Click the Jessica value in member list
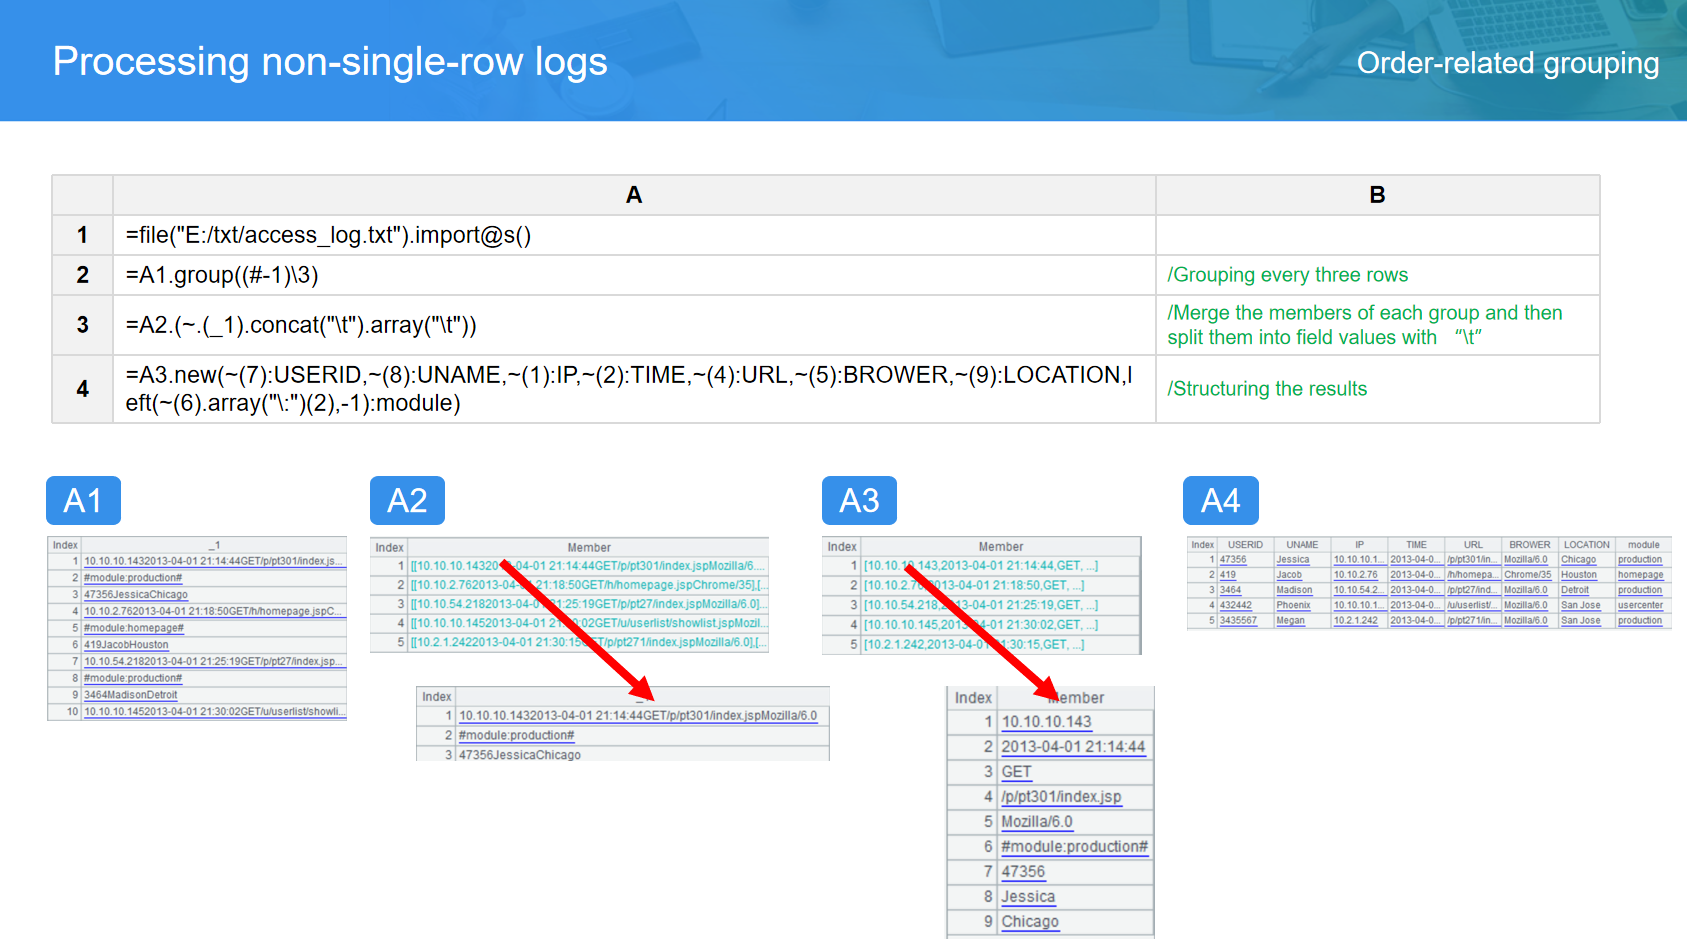Image resolution: width=1687 pixels, height=949 pixels. (1028, 897)
